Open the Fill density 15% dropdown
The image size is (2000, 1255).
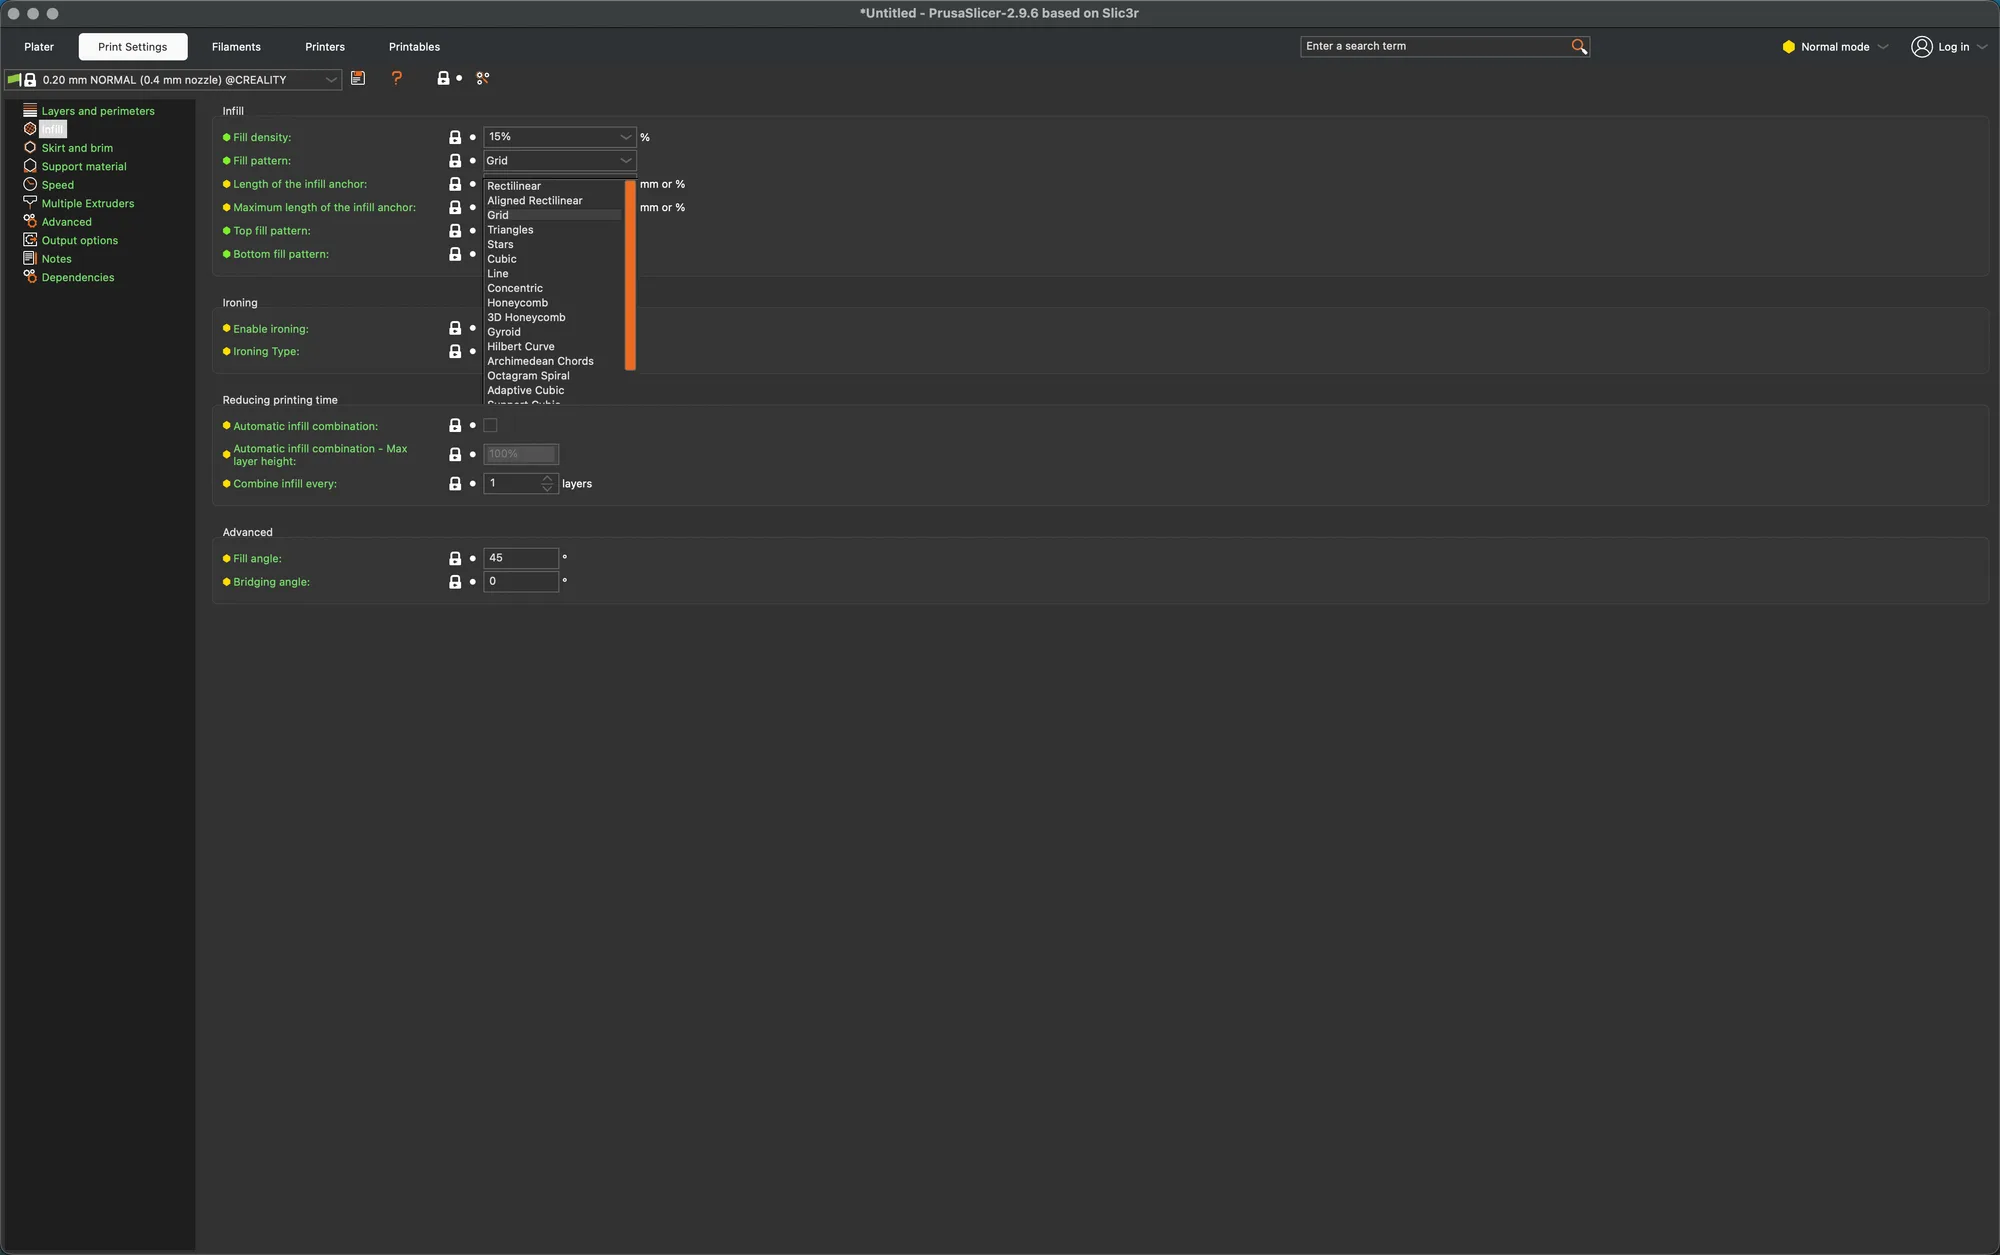coord(560,137)
